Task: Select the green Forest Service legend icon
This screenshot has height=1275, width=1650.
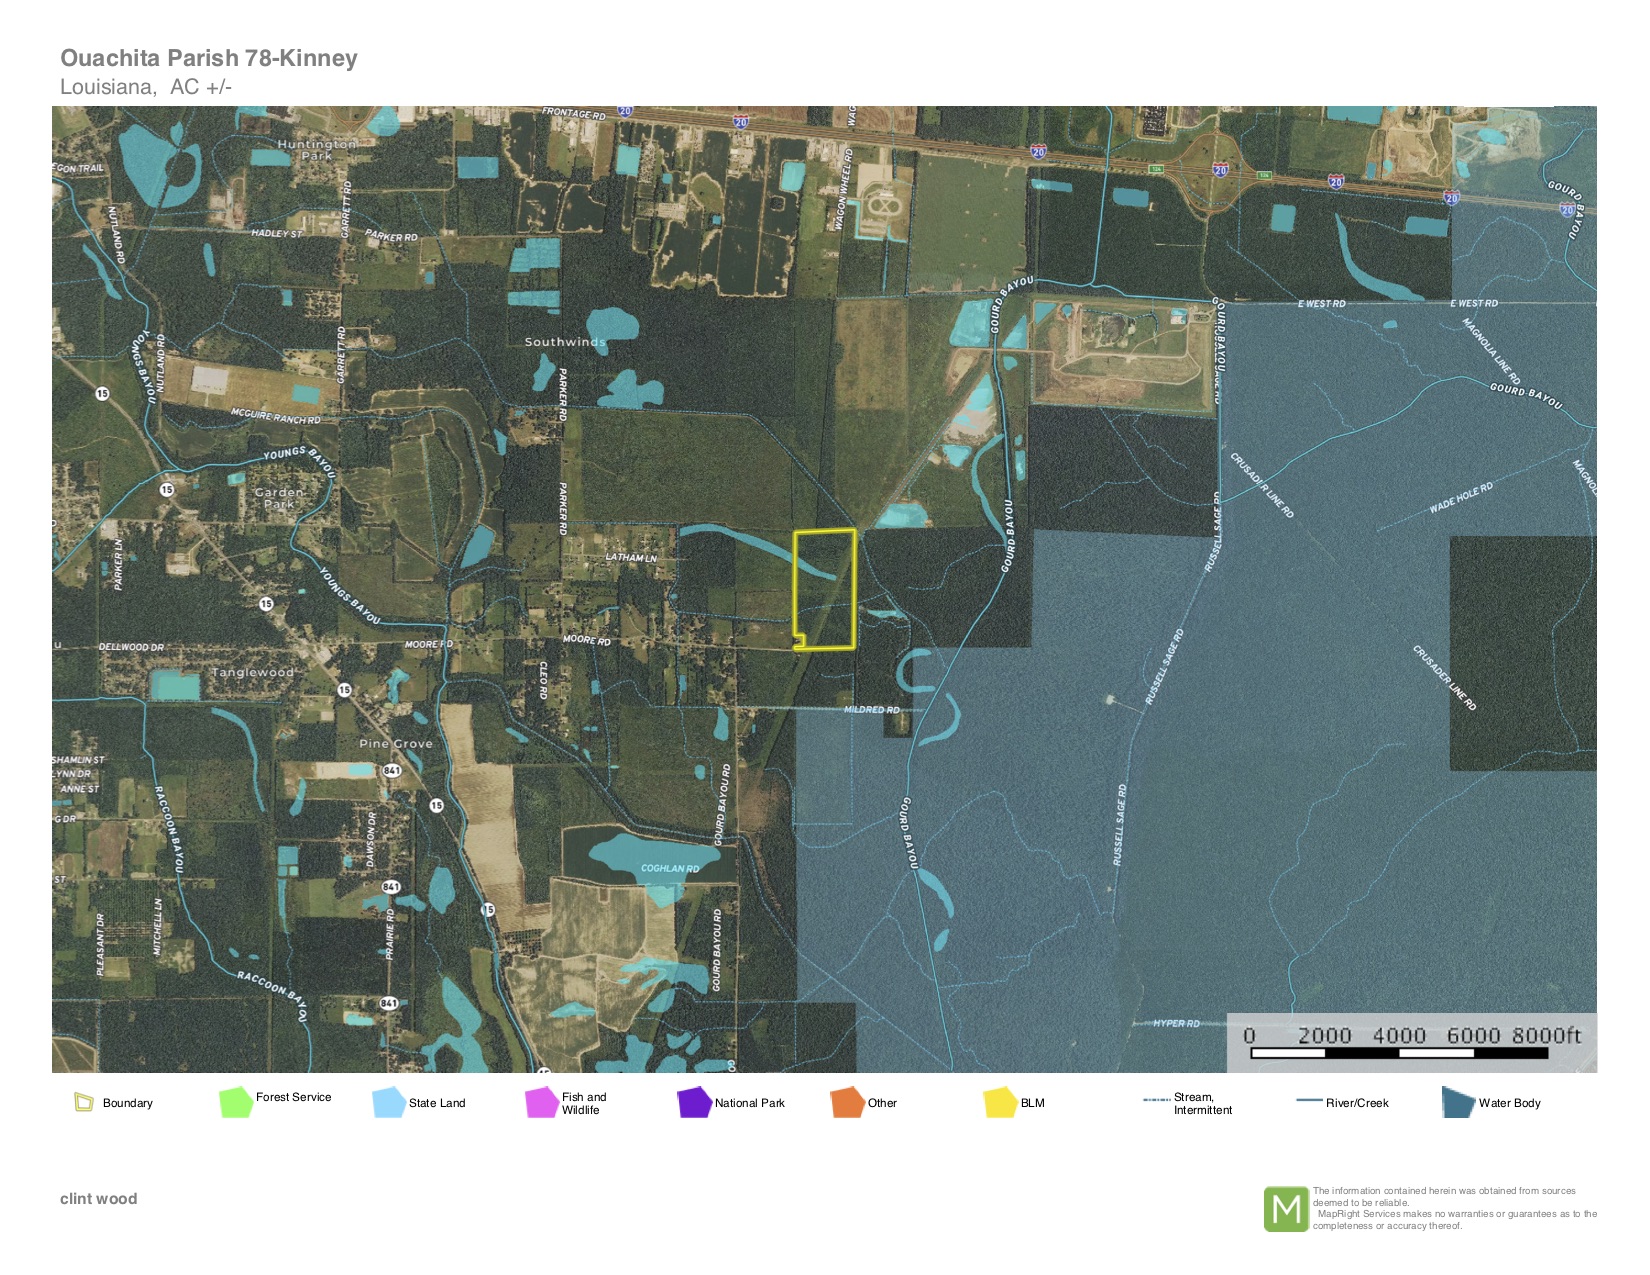Action: pos(235,1102)
